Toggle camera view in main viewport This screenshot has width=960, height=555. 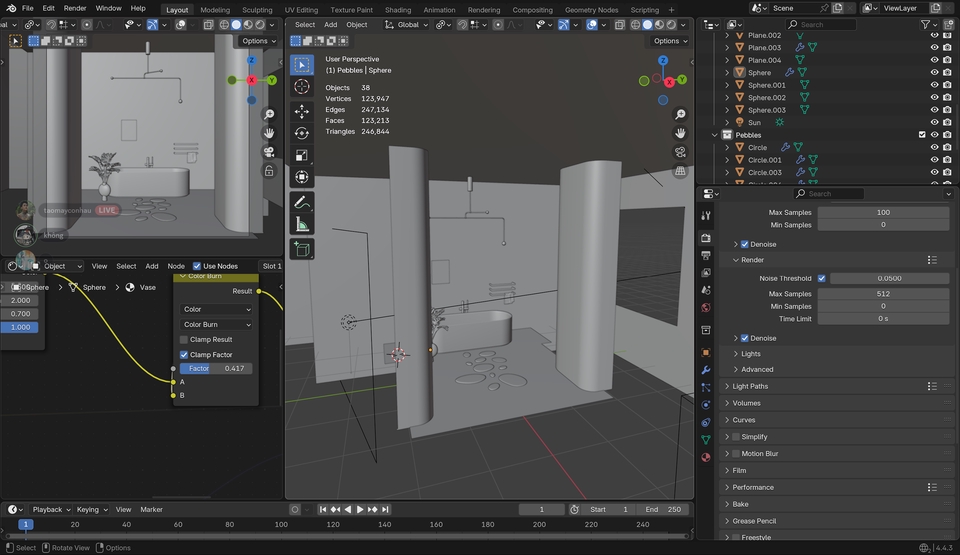[680, 152]
